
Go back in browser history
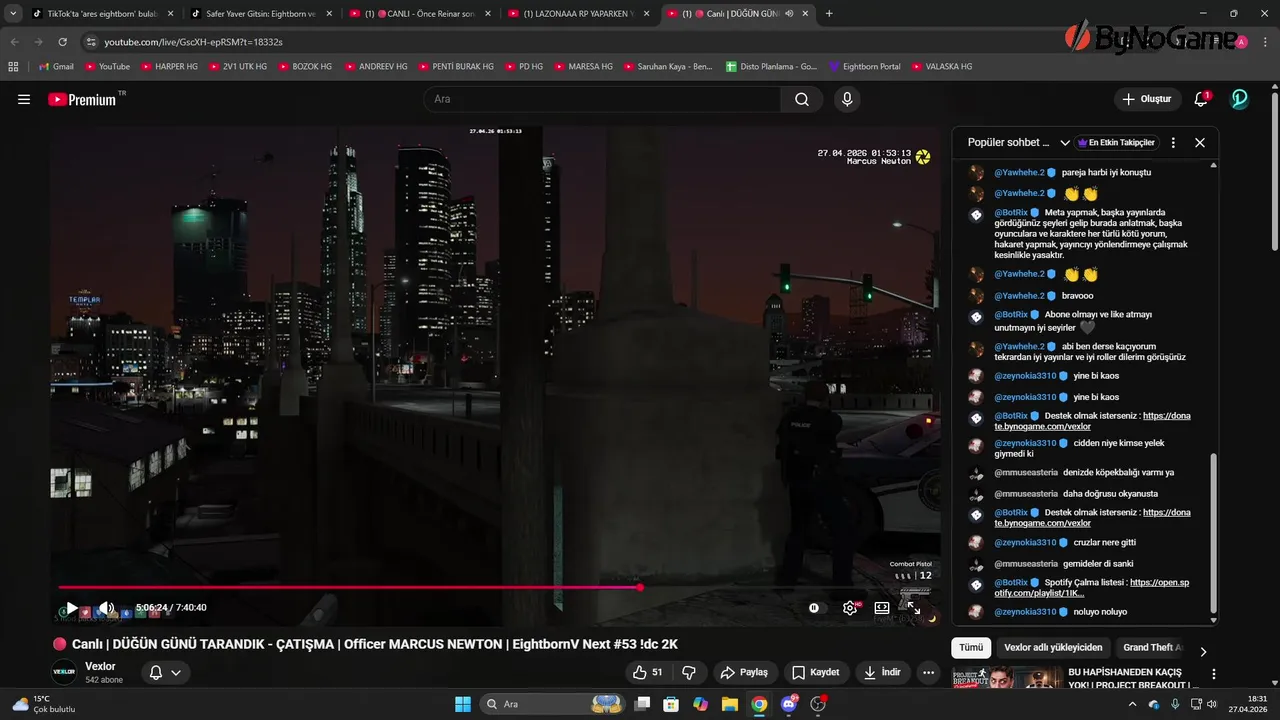(14, 42)
